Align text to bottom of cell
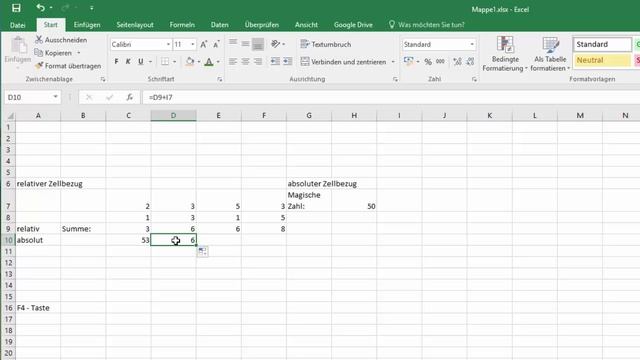This screenshot has height=360, width=640. (x=258, y=44)
